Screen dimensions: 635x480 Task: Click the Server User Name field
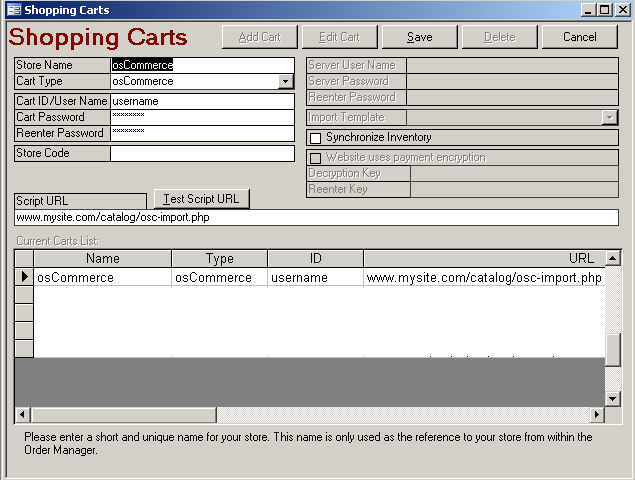(x=512, y=65)
